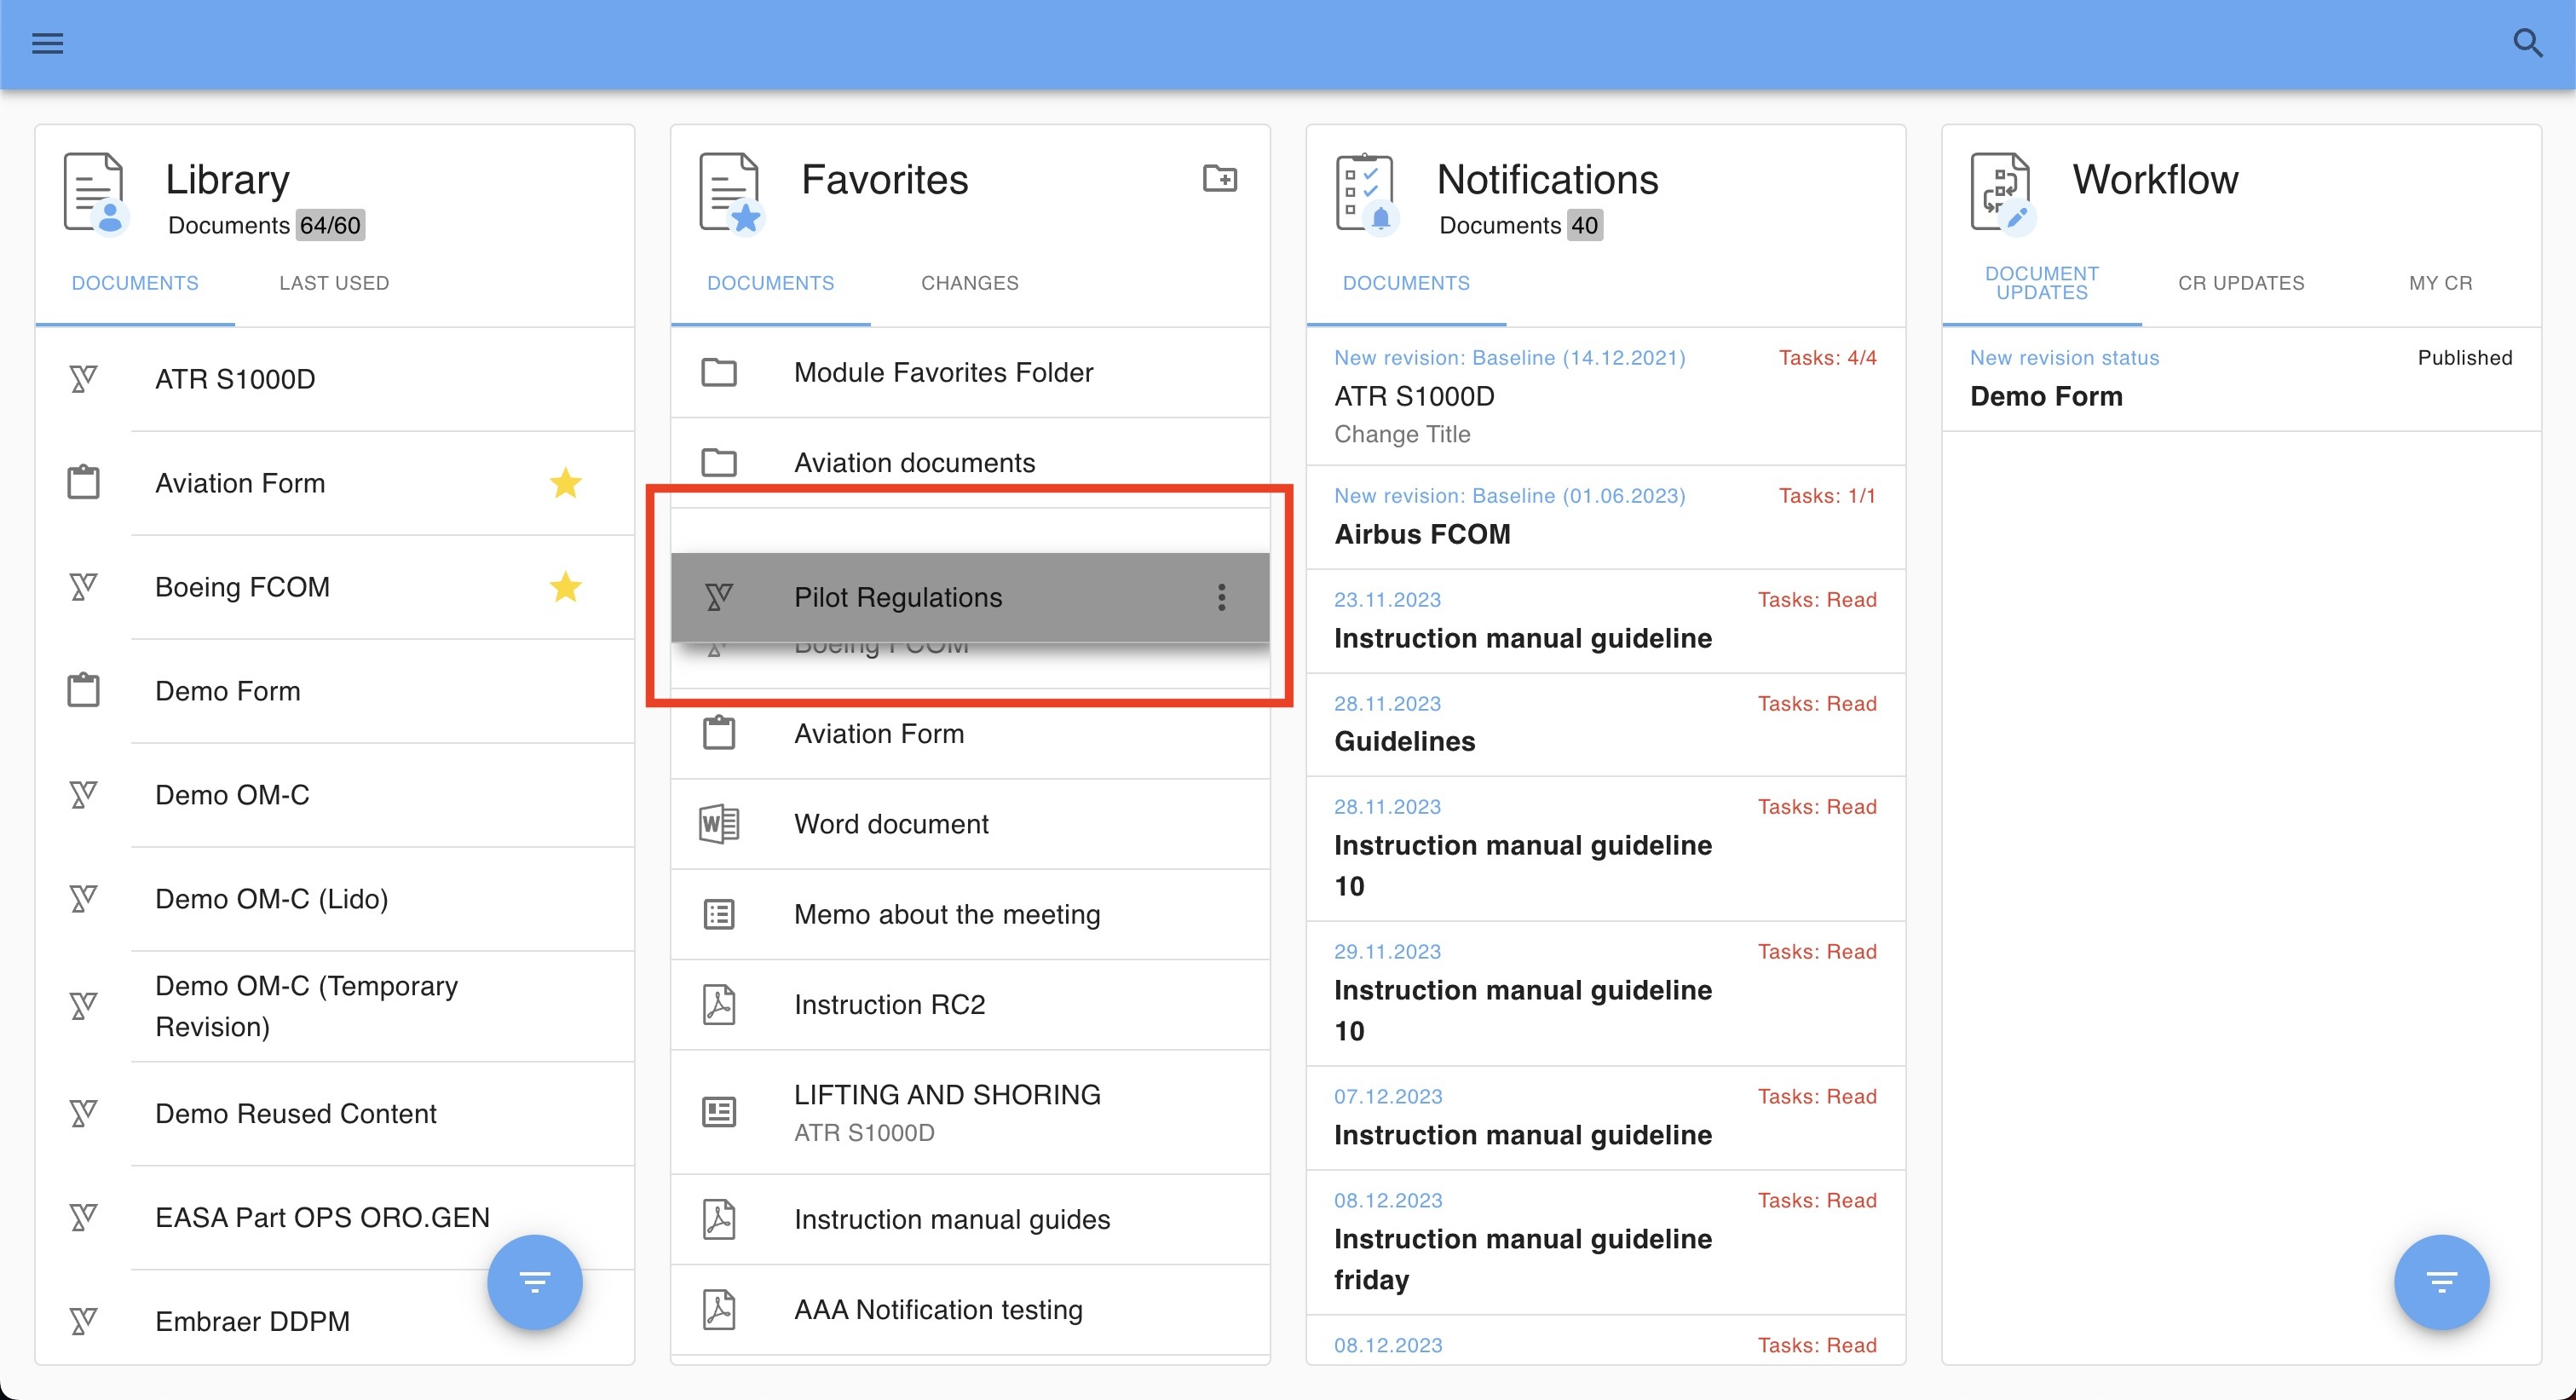Click the Instruction RC2 PDF icon
The width and height of the screenshot is (2576, 1400).
click(x=718, y=1004)
